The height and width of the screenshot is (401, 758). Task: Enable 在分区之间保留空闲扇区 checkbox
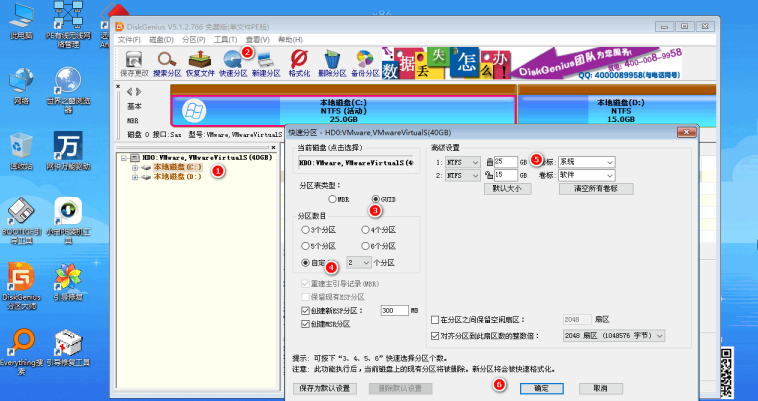(x=435, y=320)
